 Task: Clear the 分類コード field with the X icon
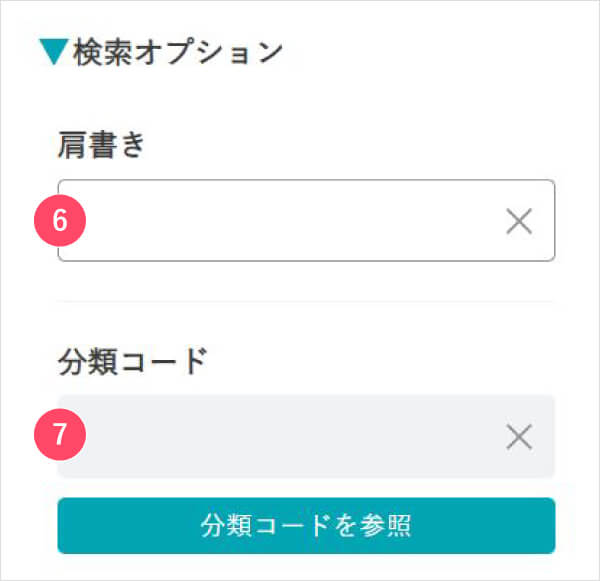tap(519, 437)
